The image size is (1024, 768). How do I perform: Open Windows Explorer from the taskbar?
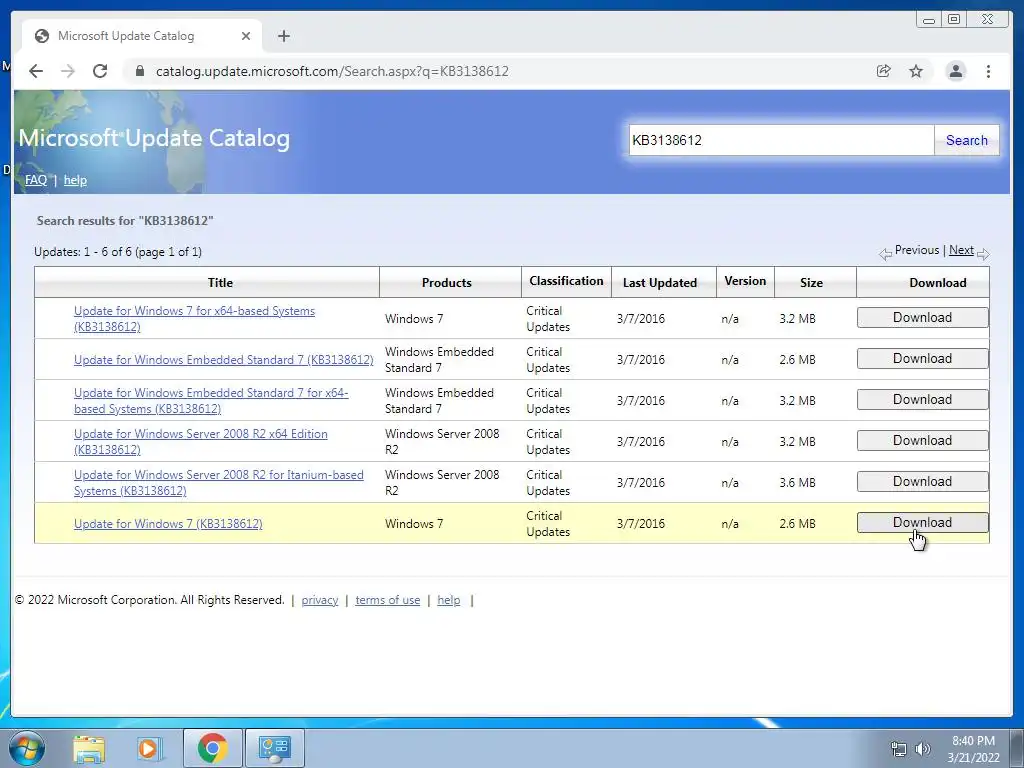click(89, 748)
